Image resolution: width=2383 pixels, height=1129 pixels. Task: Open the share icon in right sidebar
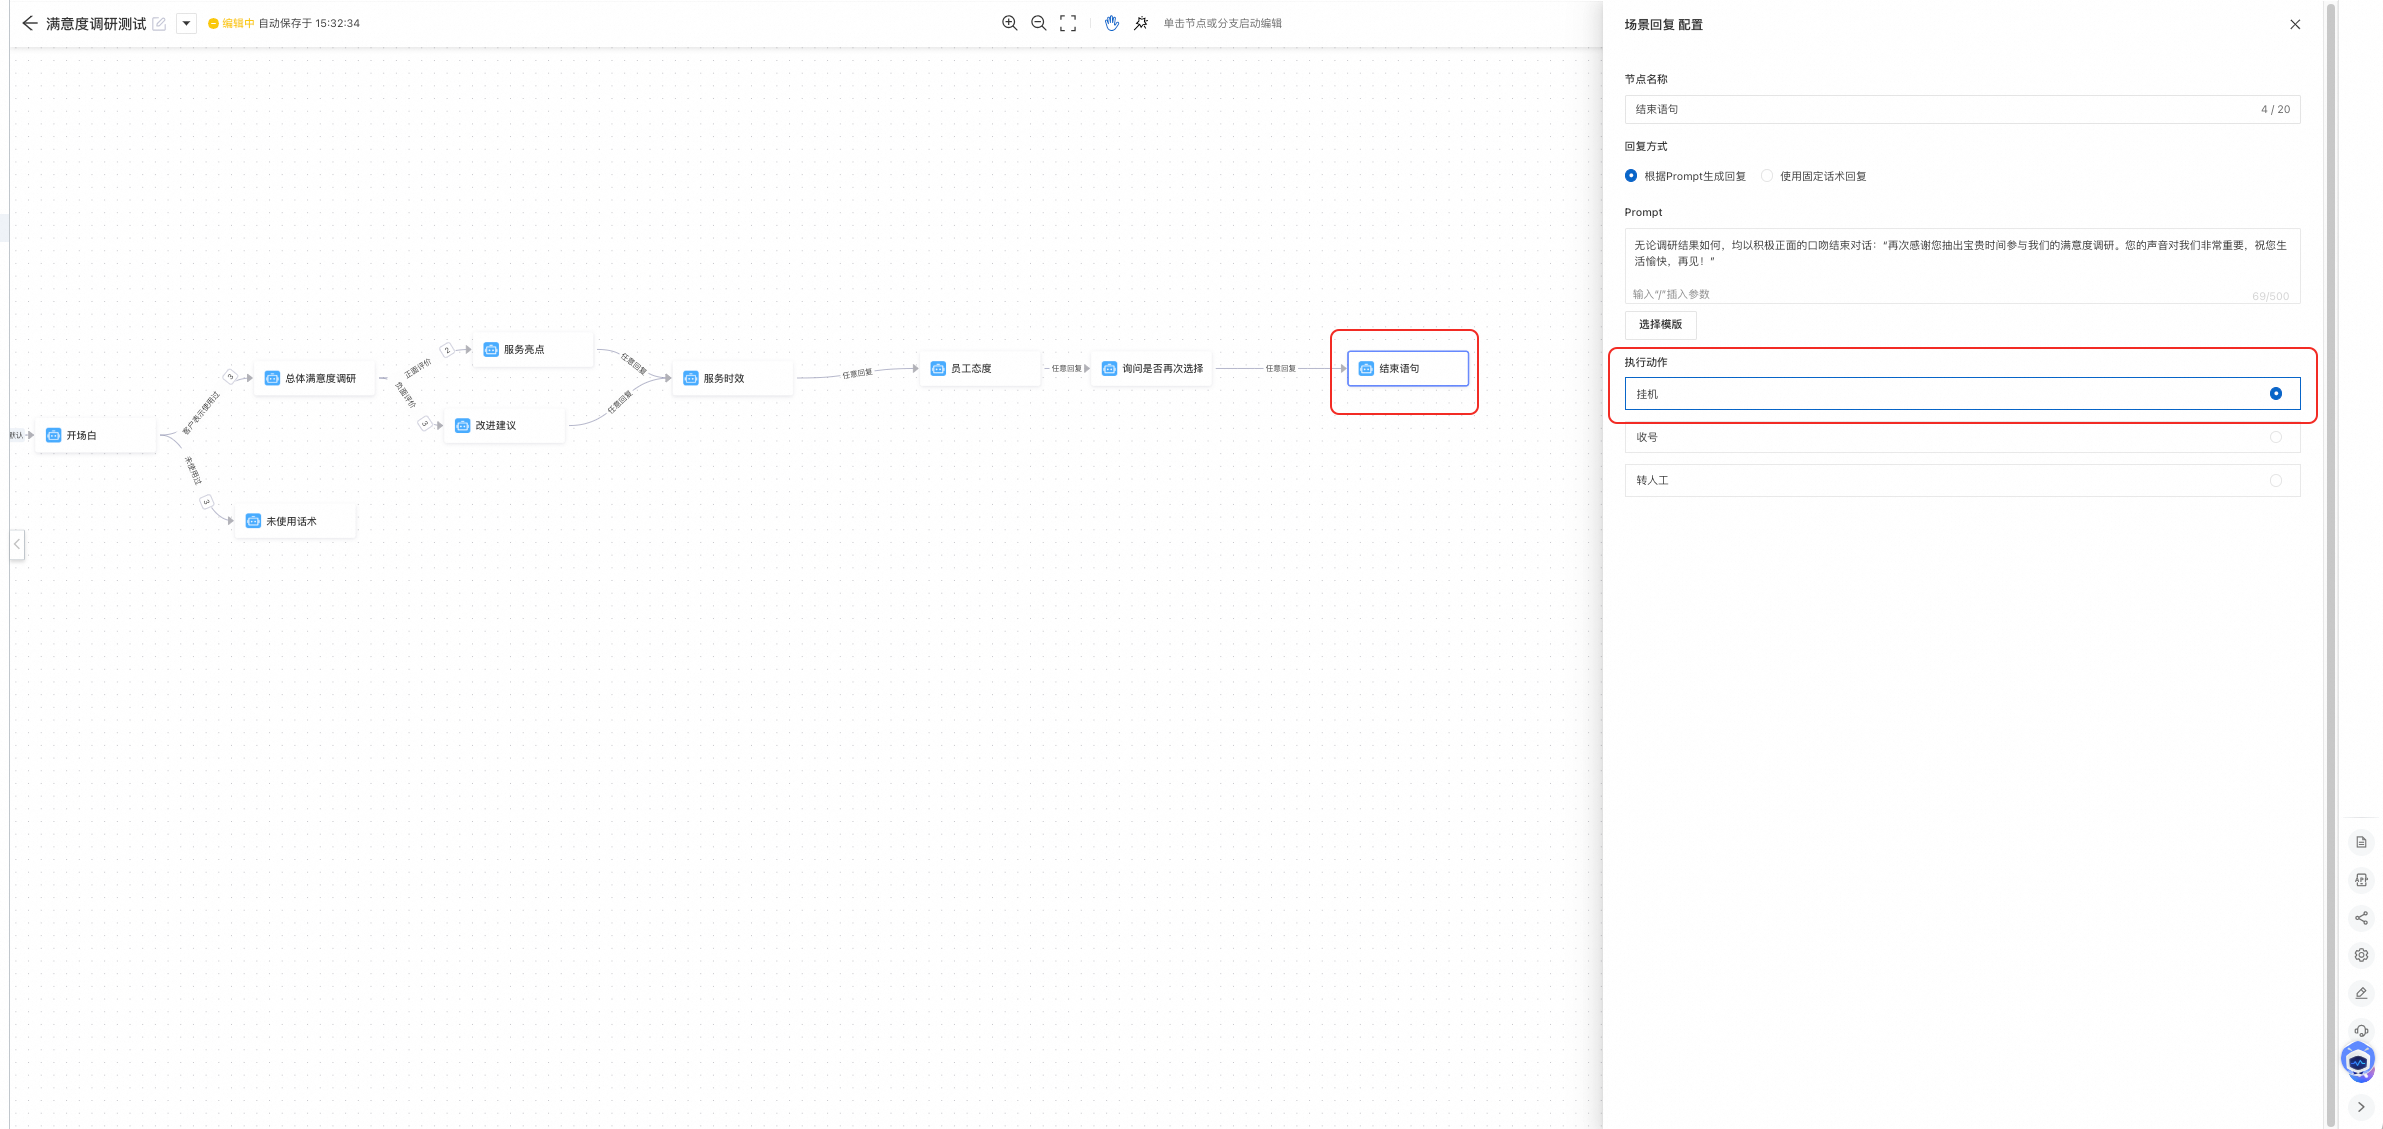click(x=2361, y=918)
